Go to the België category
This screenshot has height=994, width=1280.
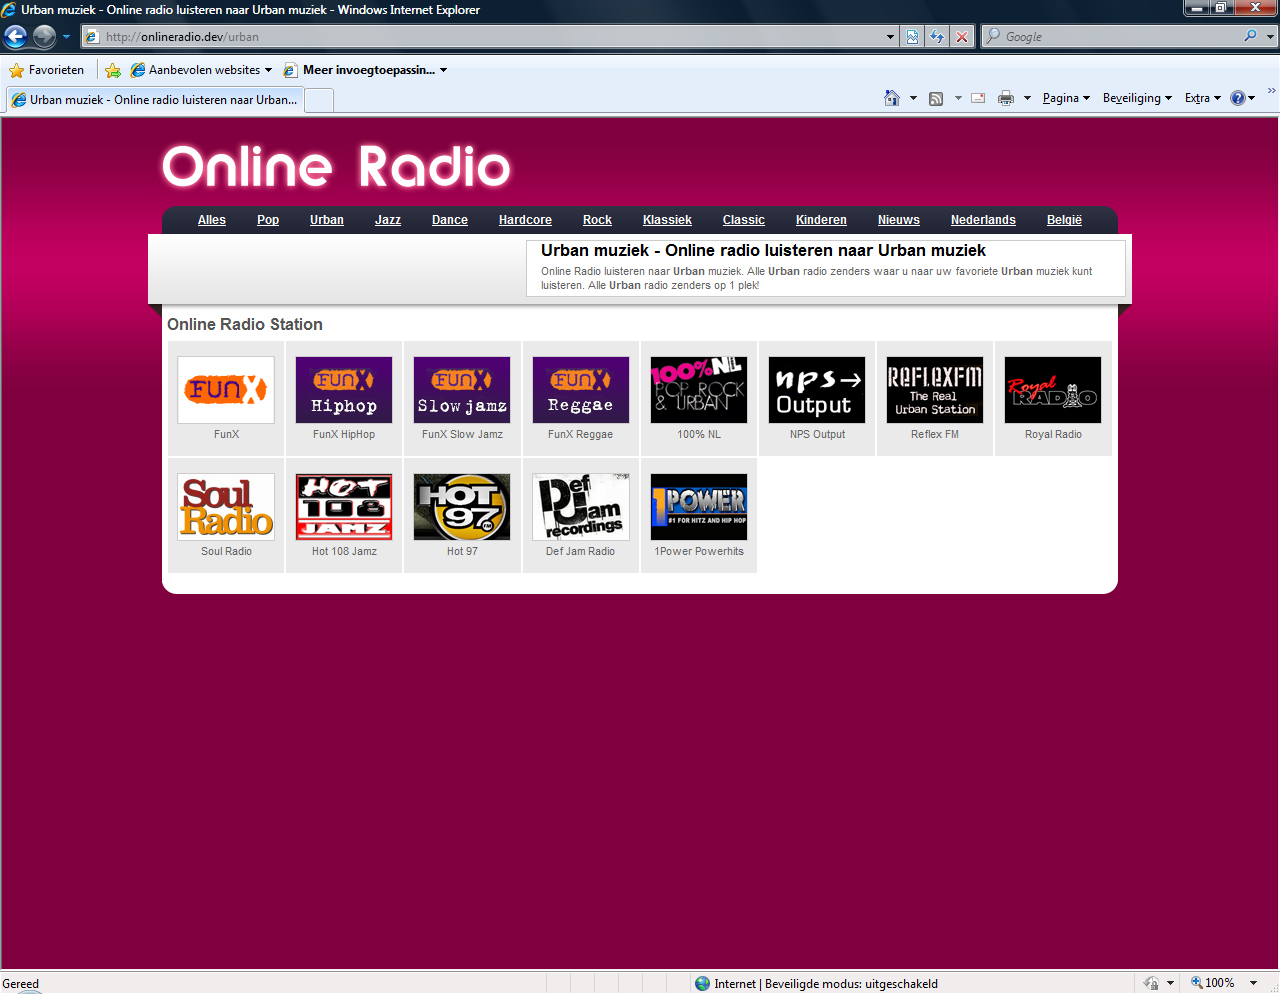click(1064, 220)
